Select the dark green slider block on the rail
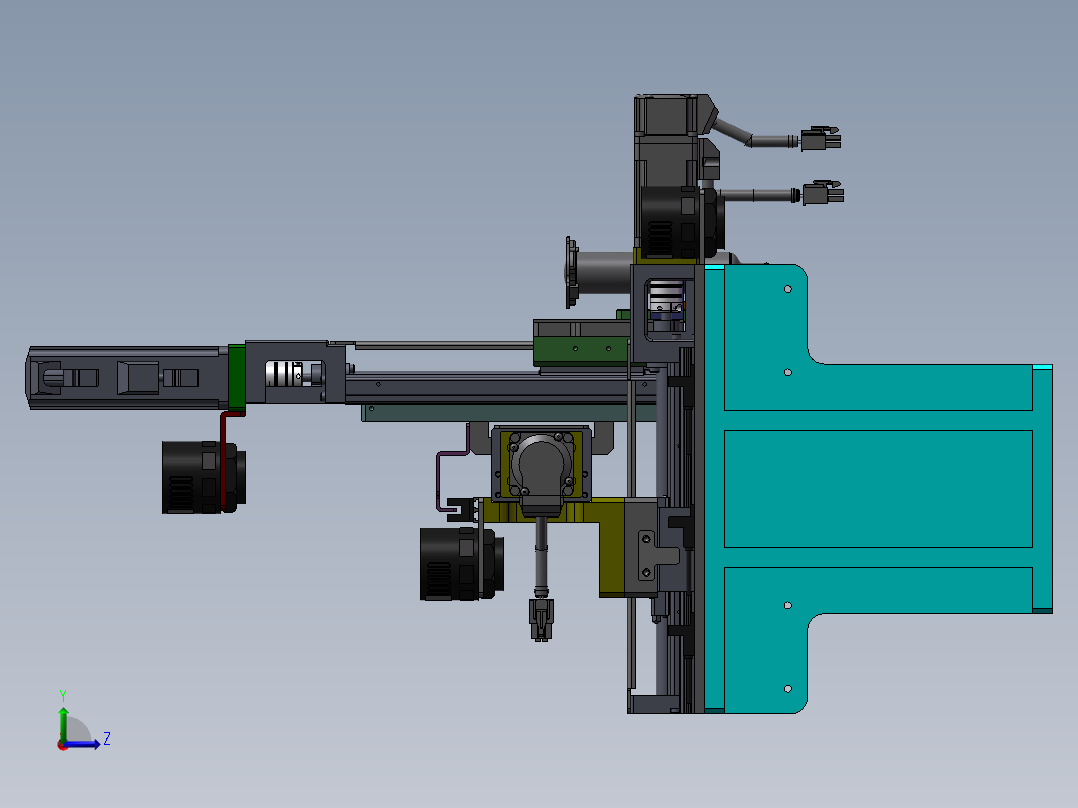 (x=581, y=351)
